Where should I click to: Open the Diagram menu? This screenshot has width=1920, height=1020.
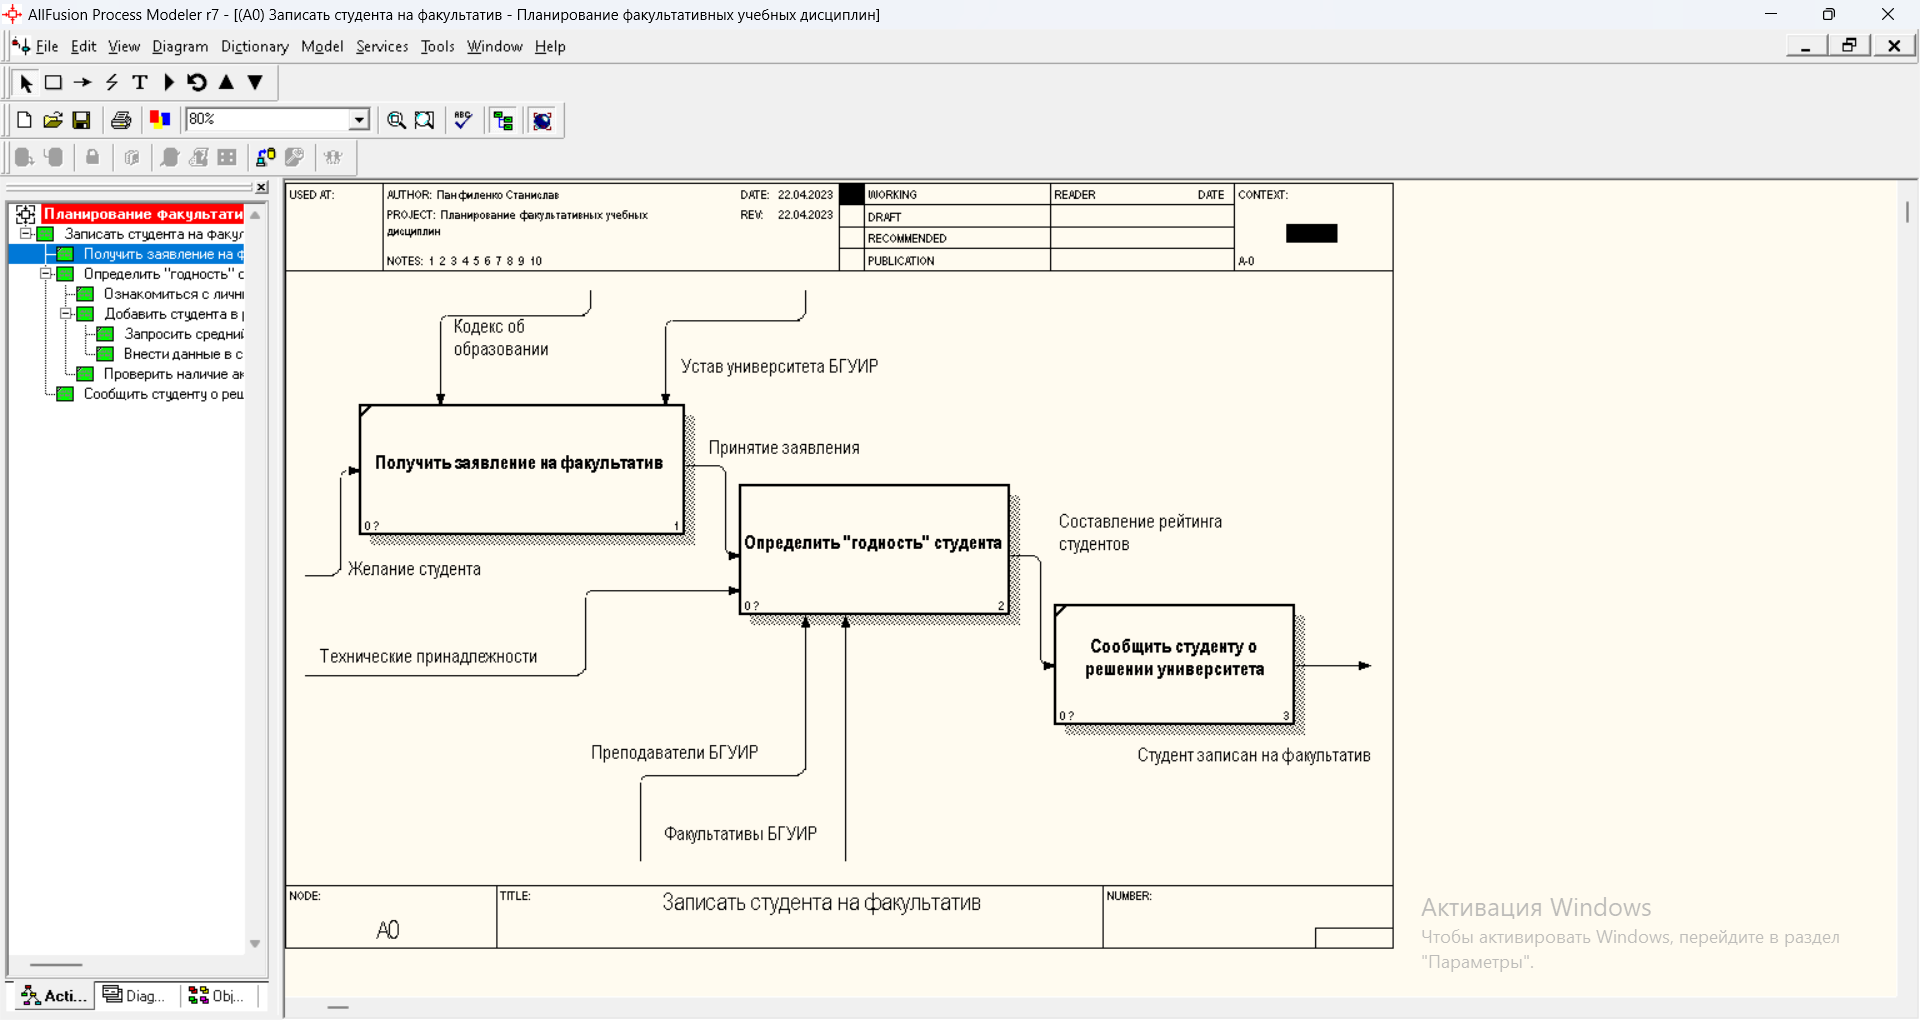[180, 46]
